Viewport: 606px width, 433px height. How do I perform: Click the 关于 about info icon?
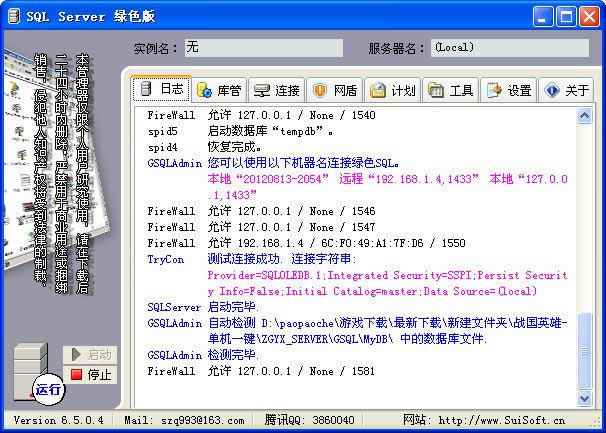(x=551, y=90)
